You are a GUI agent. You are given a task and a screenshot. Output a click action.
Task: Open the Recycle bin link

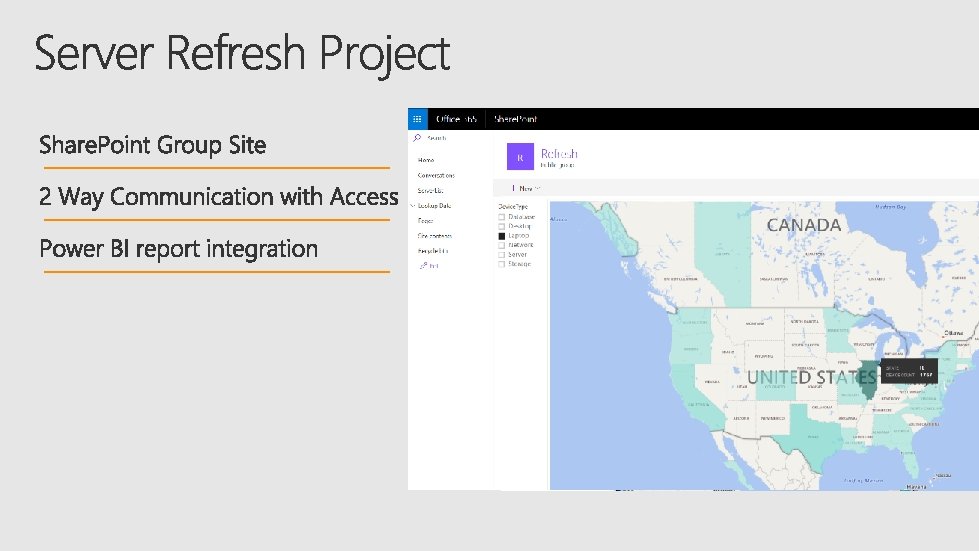pos(433,250)
